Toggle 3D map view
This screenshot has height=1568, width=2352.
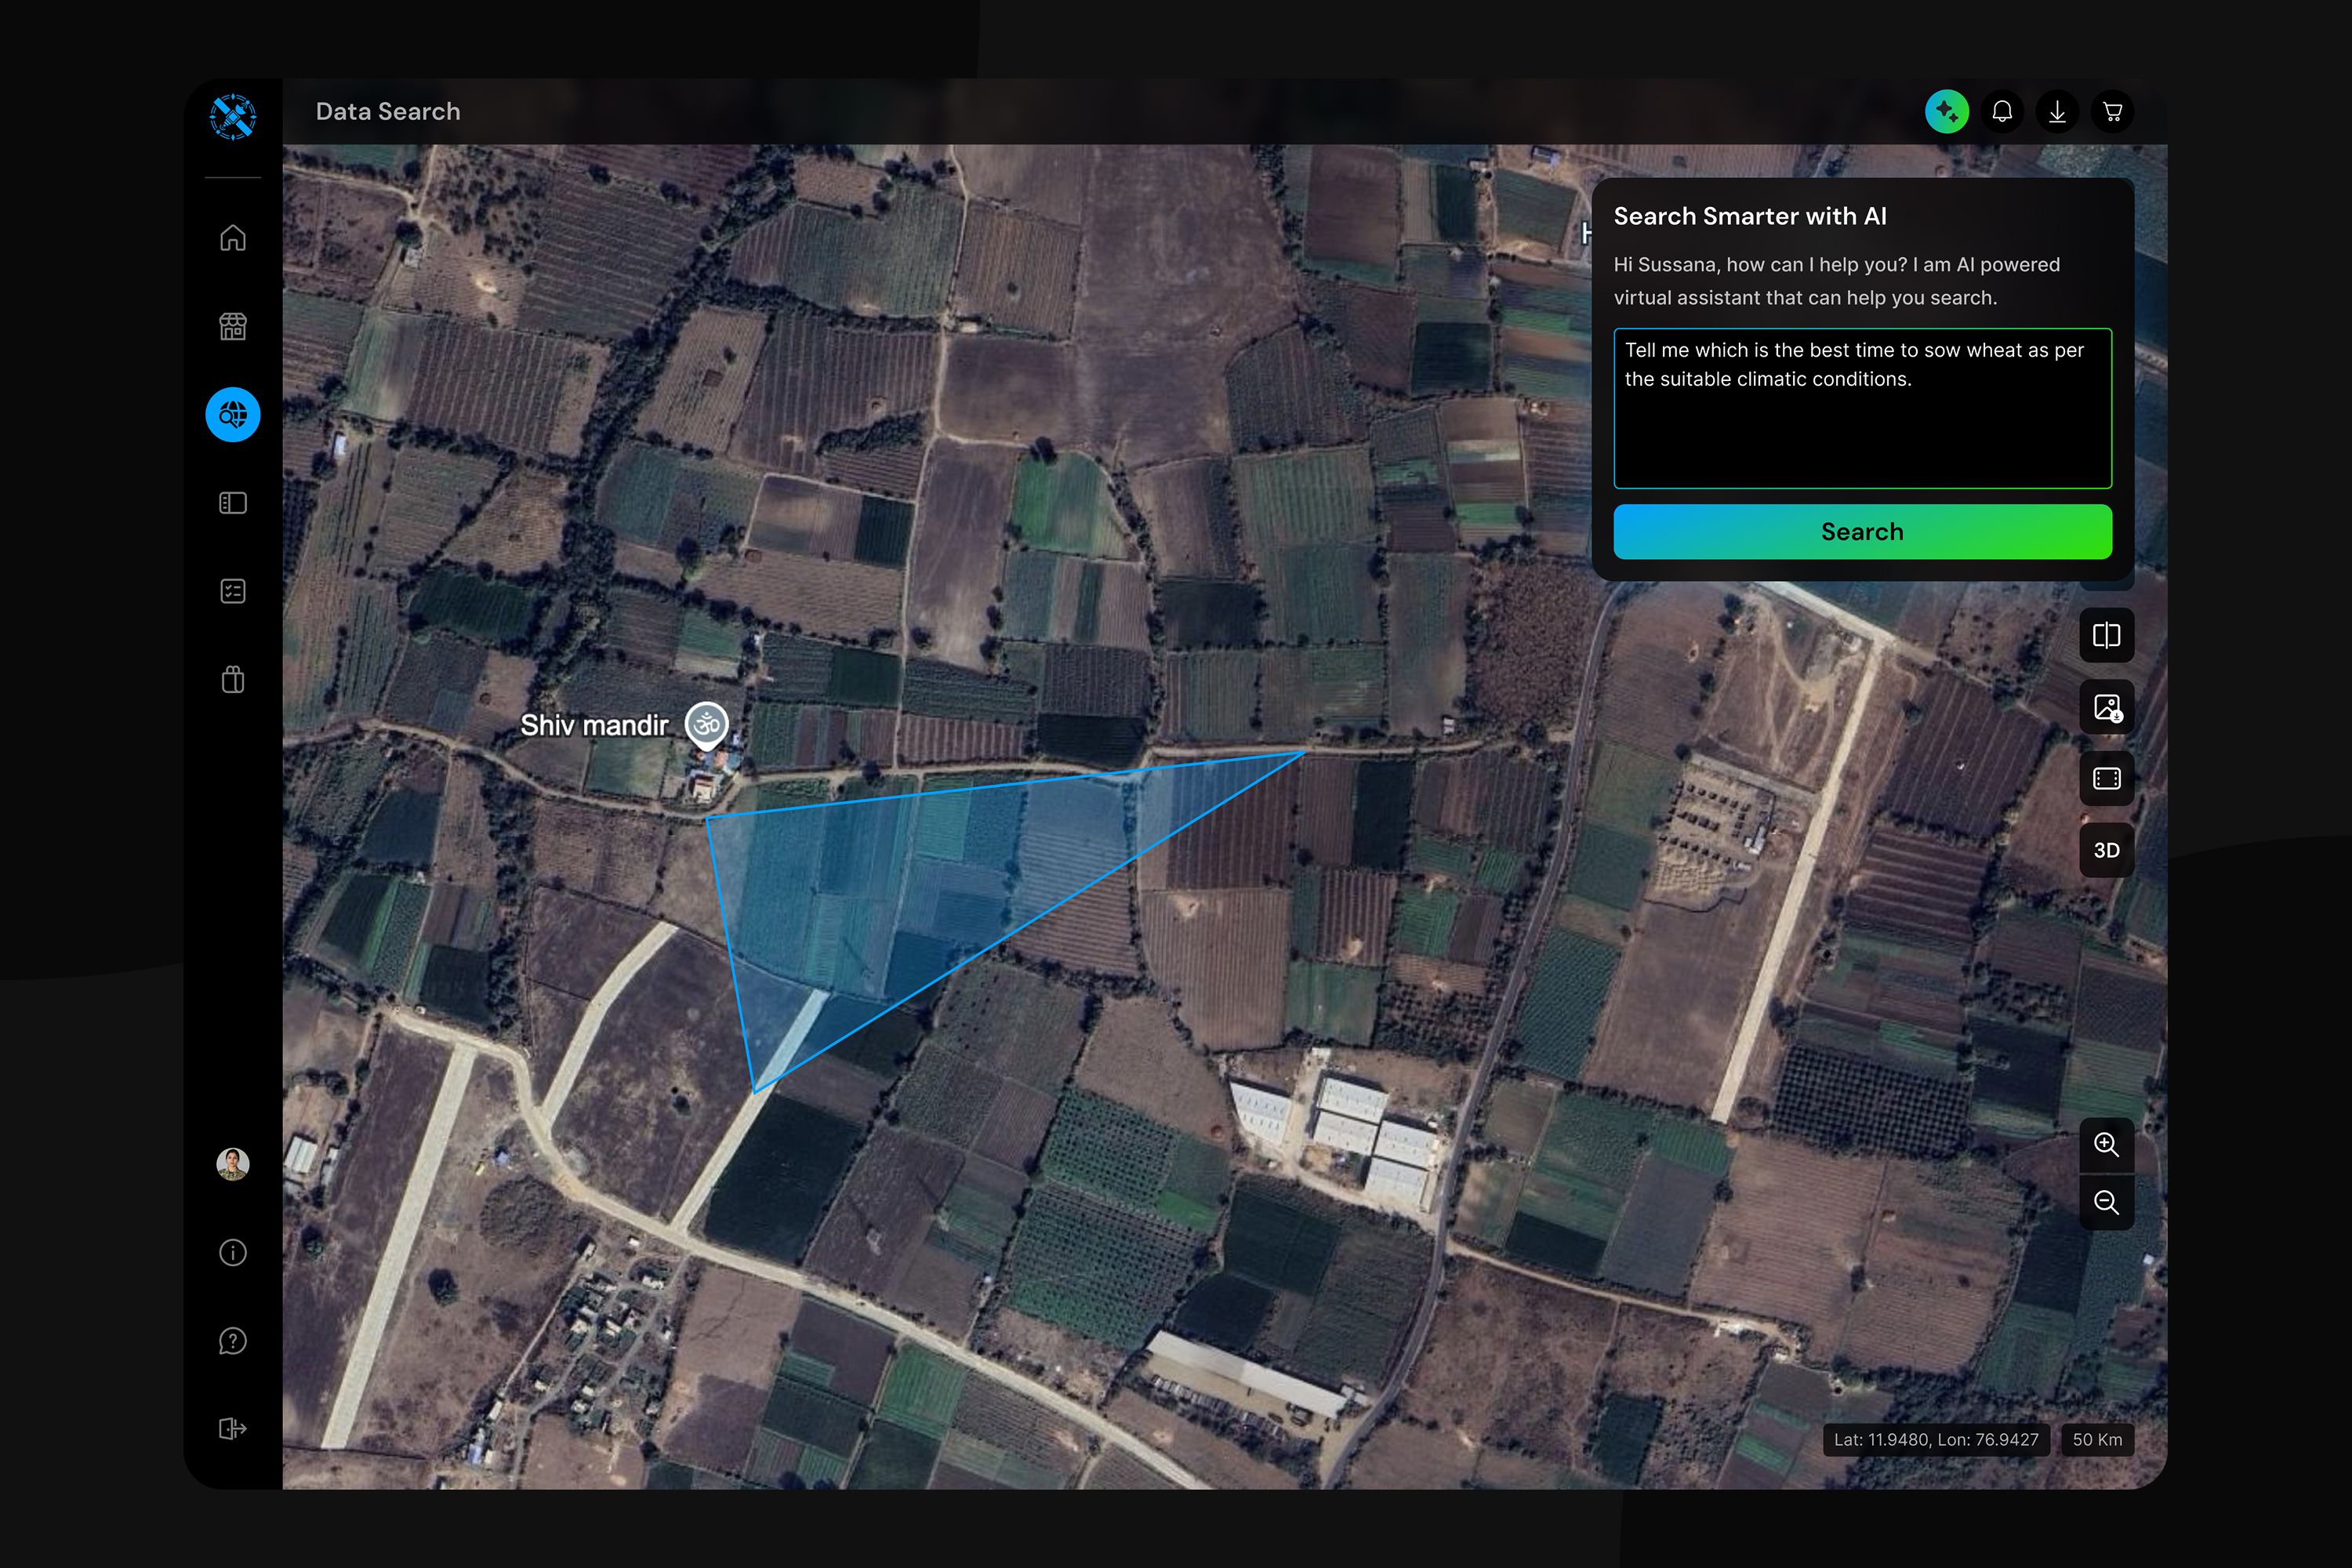[2106, 850]
